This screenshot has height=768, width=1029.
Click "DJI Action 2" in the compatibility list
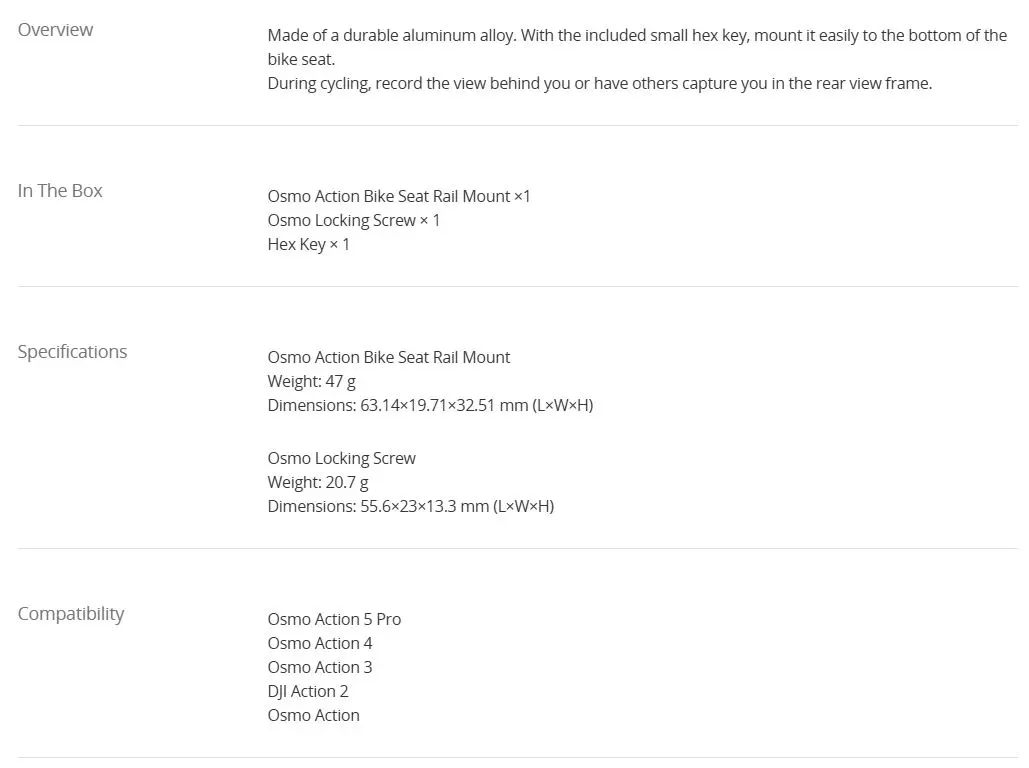(x=307, y=692)
